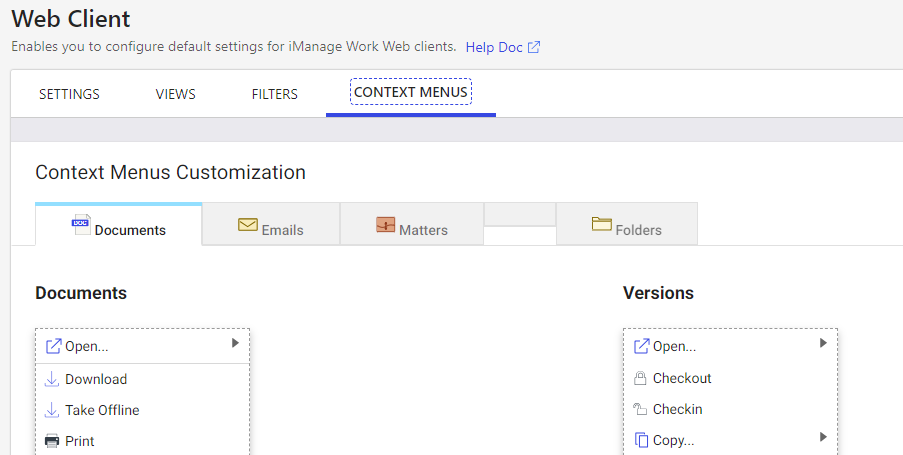Click the Download arrow icon in Documents menu
This screenshot has height=455, width=903.
tap(52, 379)
